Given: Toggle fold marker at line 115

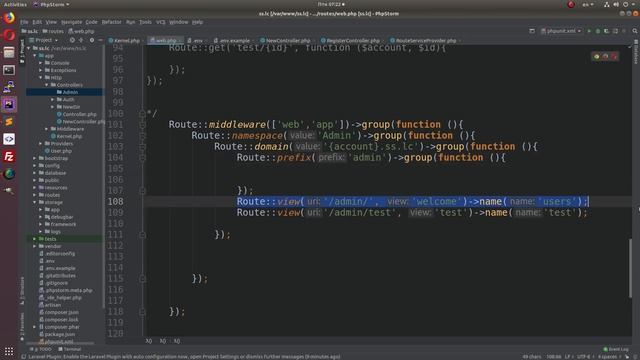Looking at the screenshot, I should coord(142,279).
